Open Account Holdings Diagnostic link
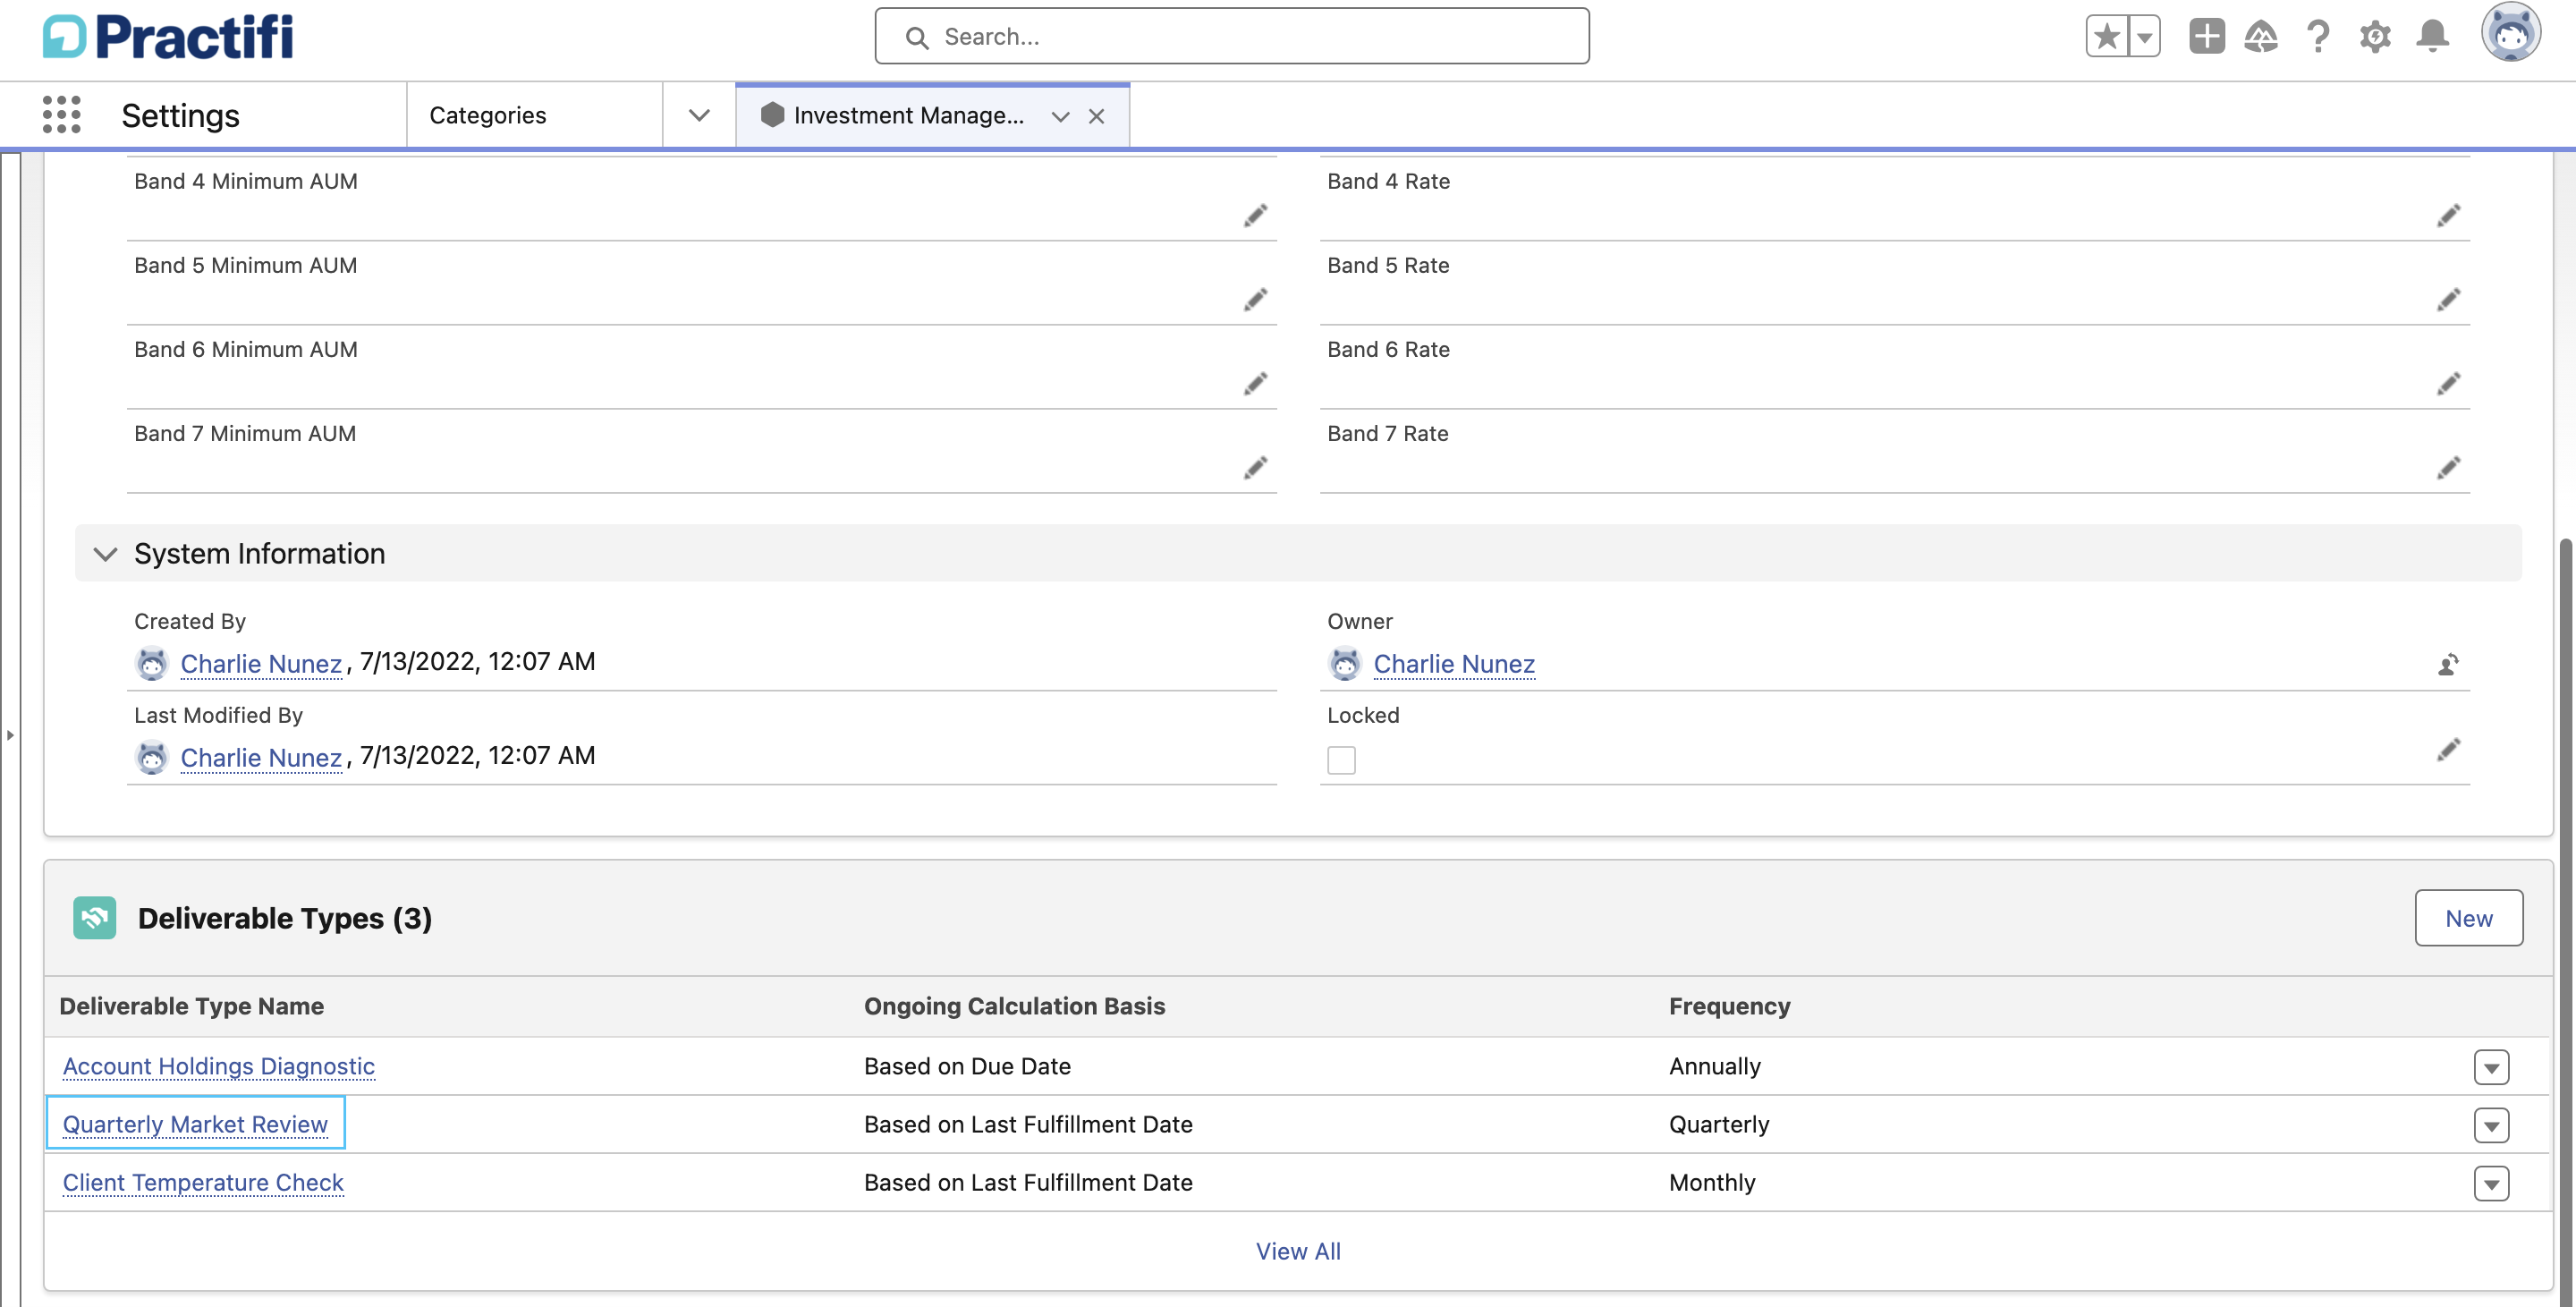The width and height of the screenshot is (2576, 1307). 218,1066
